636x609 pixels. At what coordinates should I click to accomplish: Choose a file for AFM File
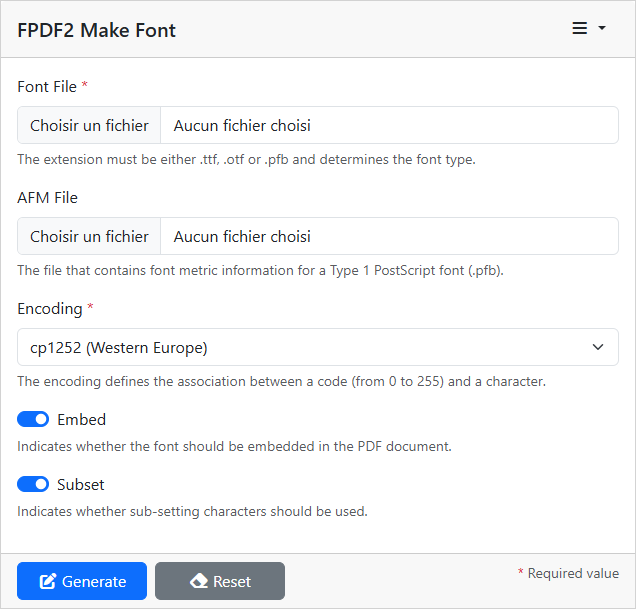[x=89, y=236]
